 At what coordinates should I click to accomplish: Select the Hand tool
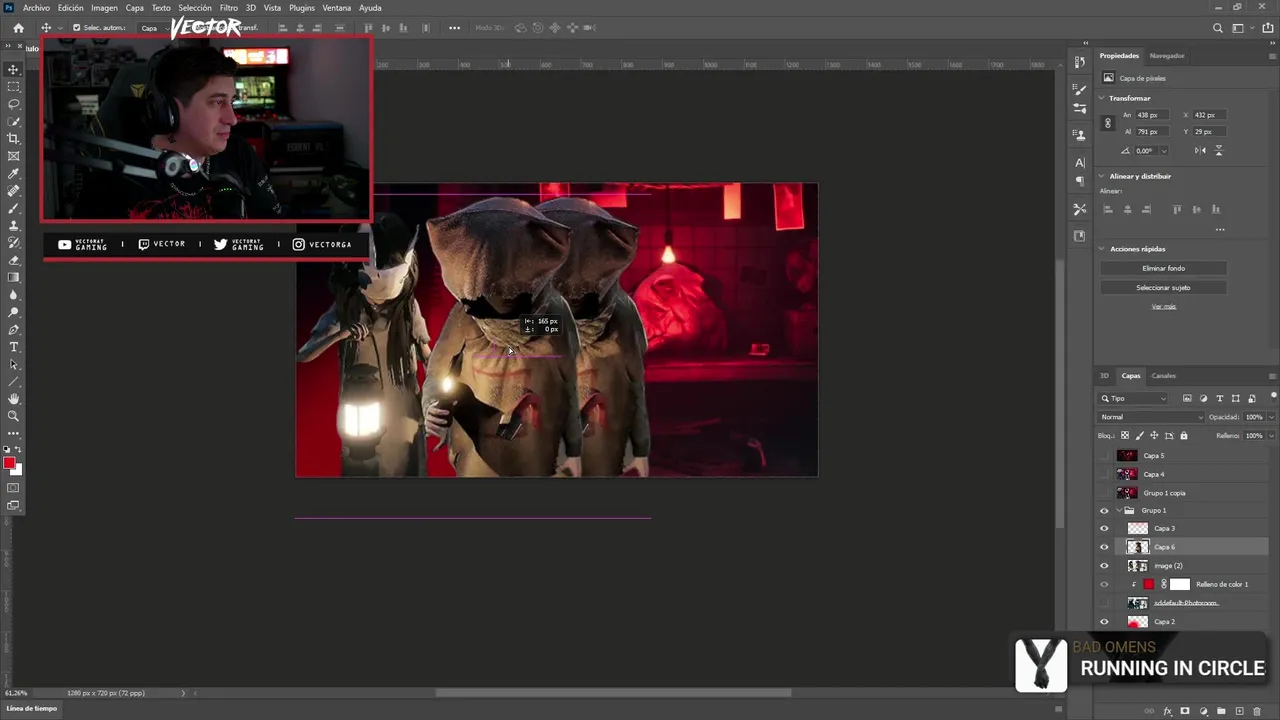(x=14, y=399)
